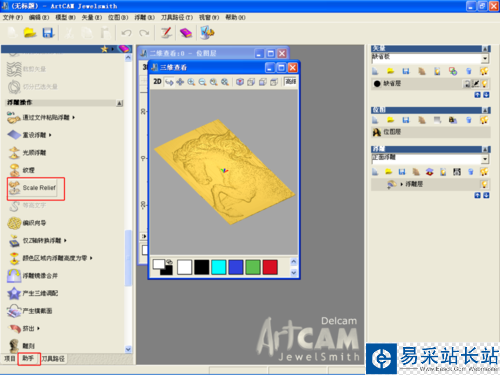Select the isometric cube view in the 3D toolbar
500x375 pixels.
pos(240,82)
